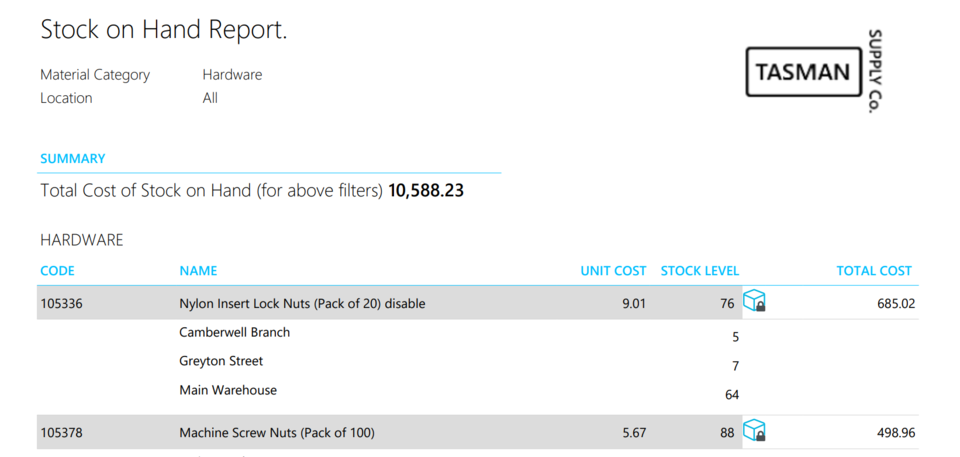Image resolution: width=960 pixels, height=457 pixels.
Task: Select the UNIT COST column header
Action: tap(613, 271)
